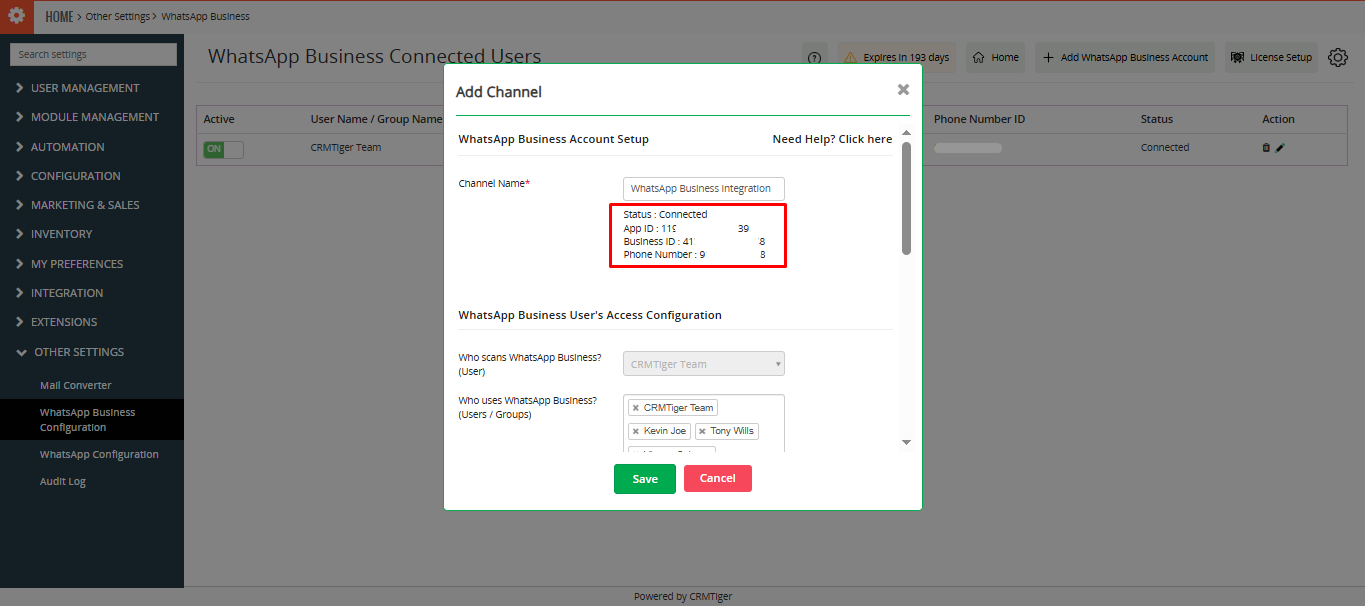The width and height of the screenshot is (1365, 606).
Task: Click Other Settings breadcrumb link
Action: pyautogui.click(x=118, y=16)
